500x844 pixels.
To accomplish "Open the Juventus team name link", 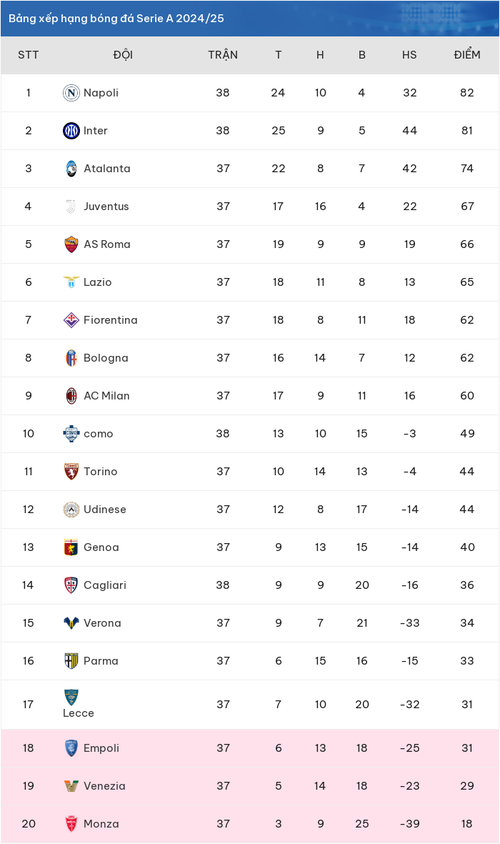I will 106,206.
